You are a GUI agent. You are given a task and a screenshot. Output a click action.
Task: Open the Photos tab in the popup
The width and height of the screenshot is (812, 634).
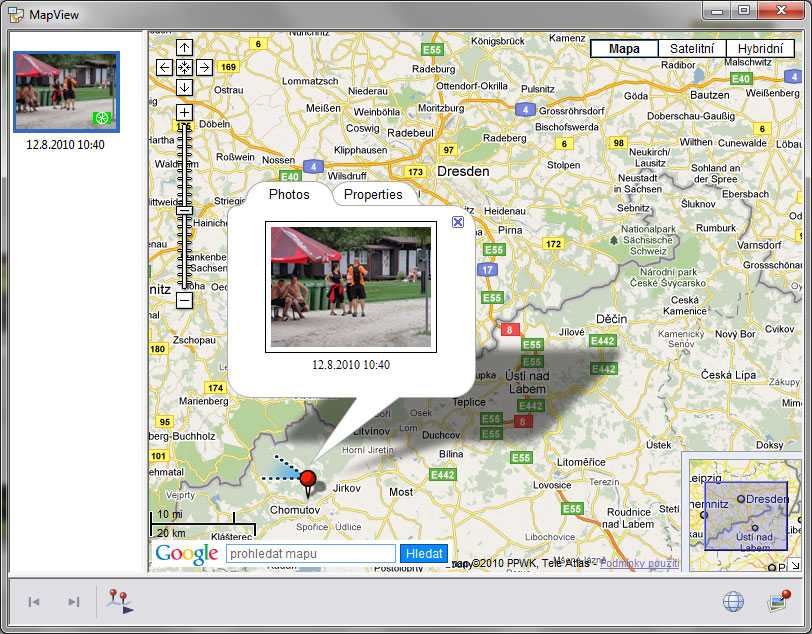pyautogui.click(x=289, y=194)
